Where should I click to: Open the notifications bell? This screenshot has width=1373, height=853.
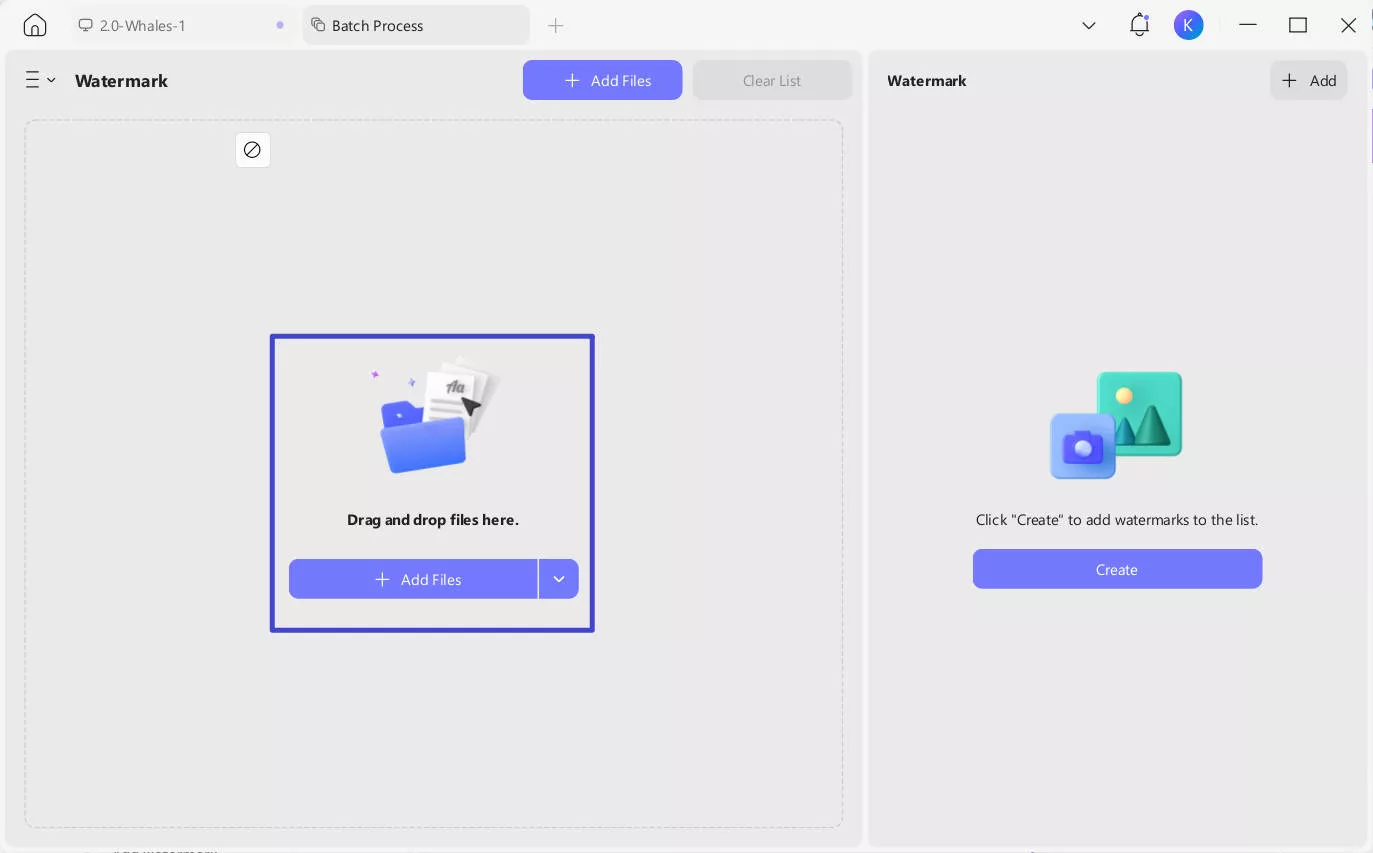[x=1139, y=25]
